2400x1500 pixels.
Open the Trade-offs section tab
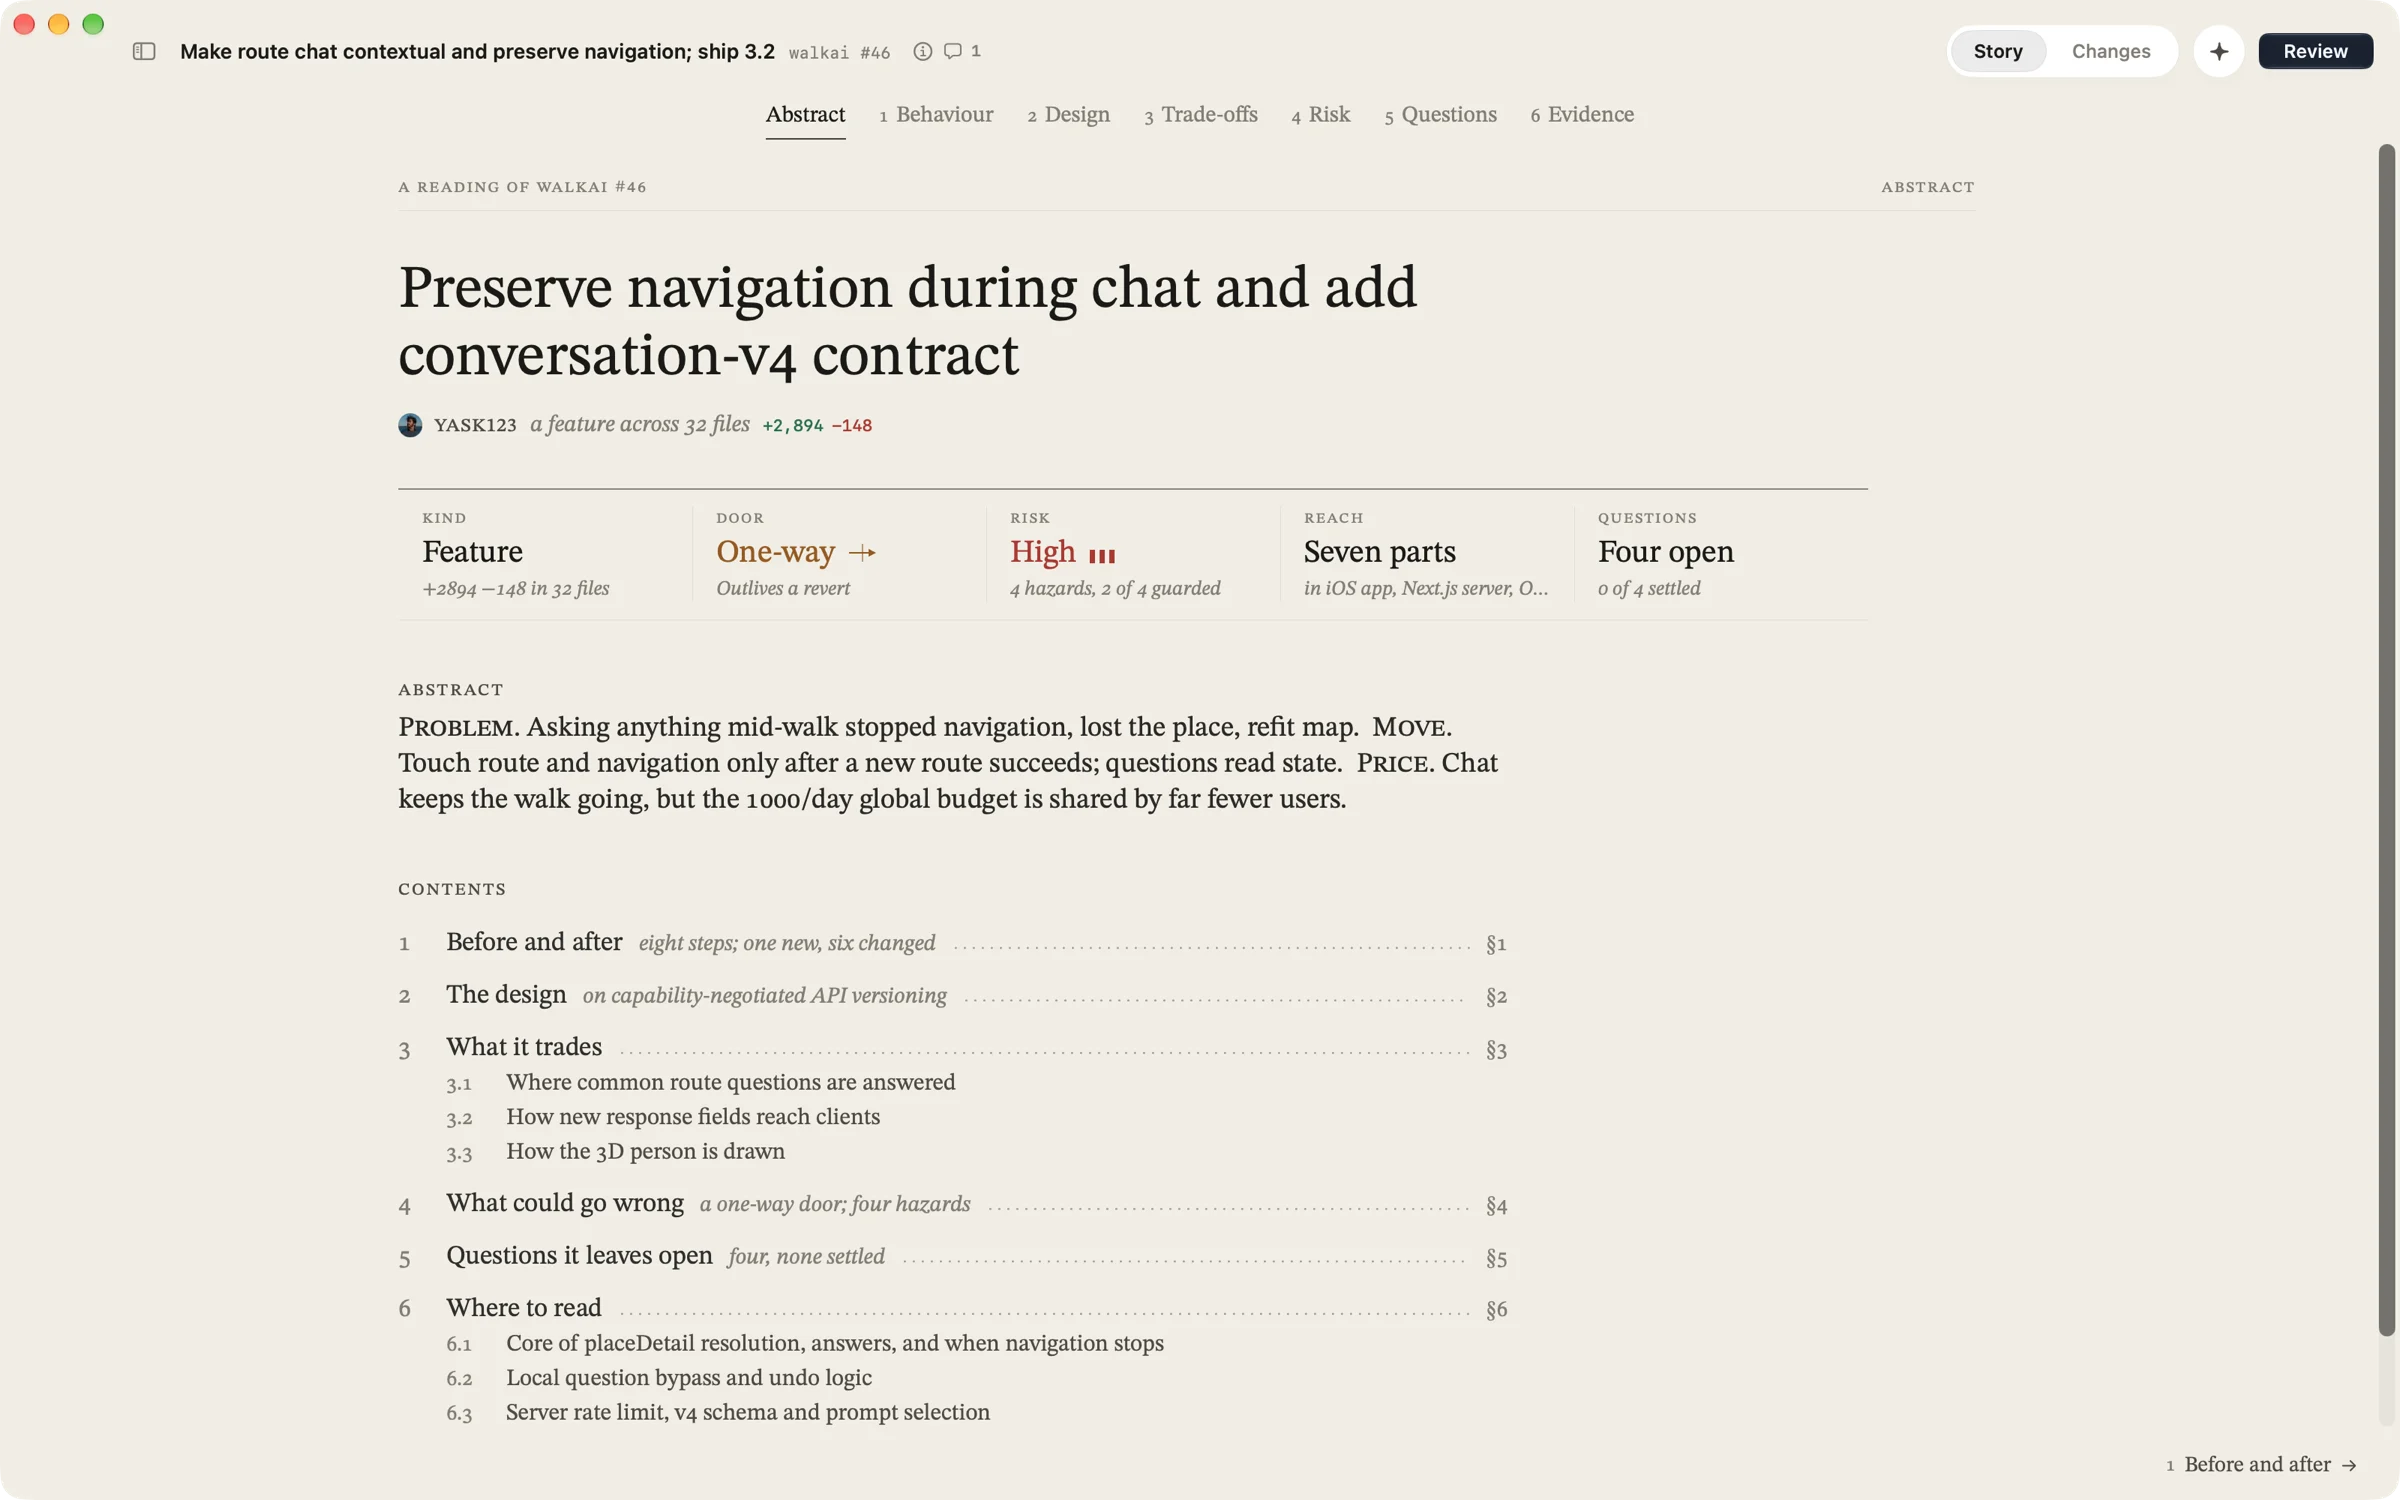point(1201,115)
